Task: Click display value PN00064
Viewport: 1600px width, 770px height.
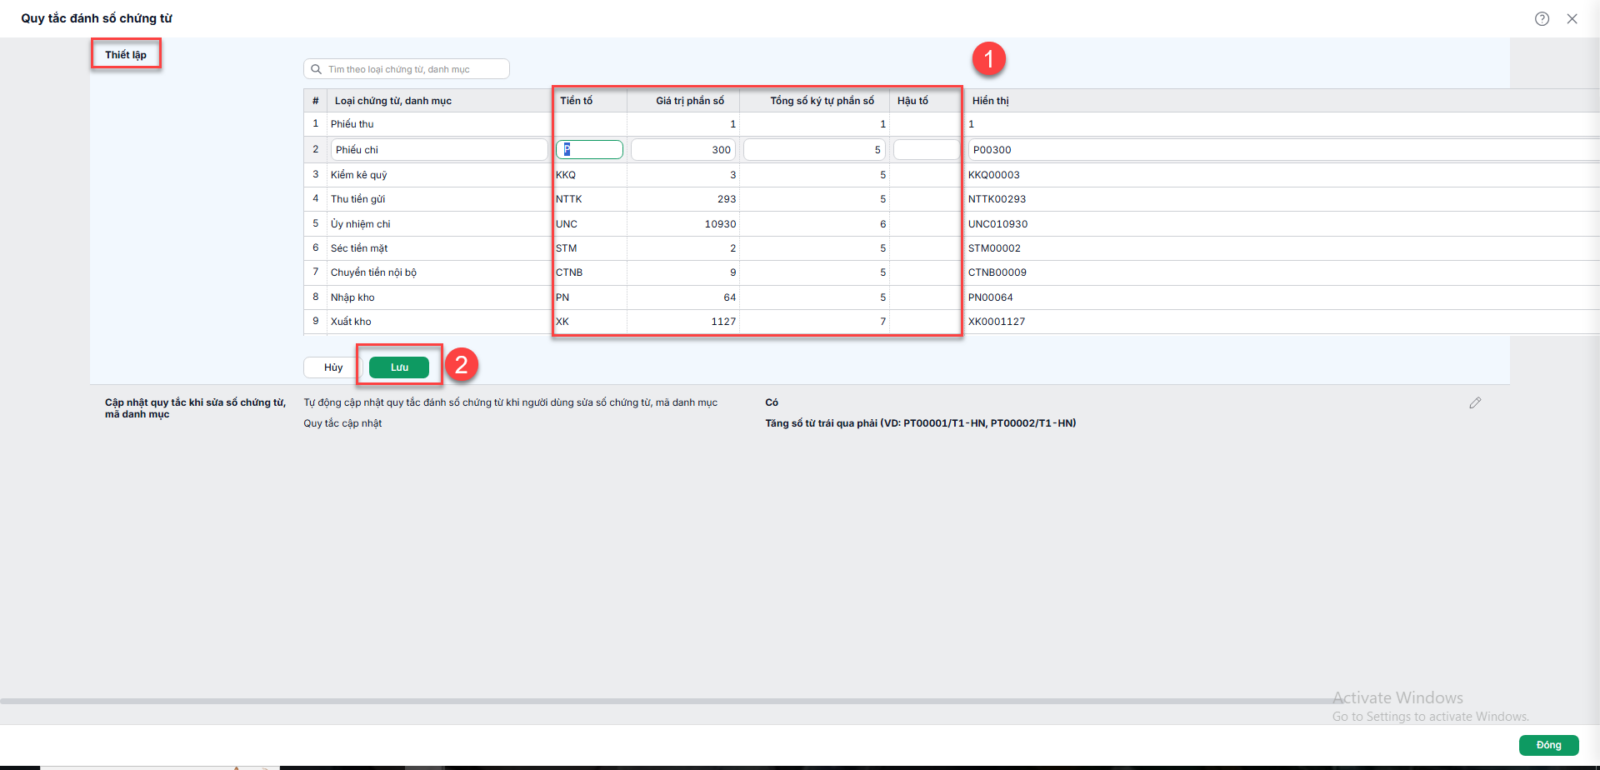Action: point(990,297)
